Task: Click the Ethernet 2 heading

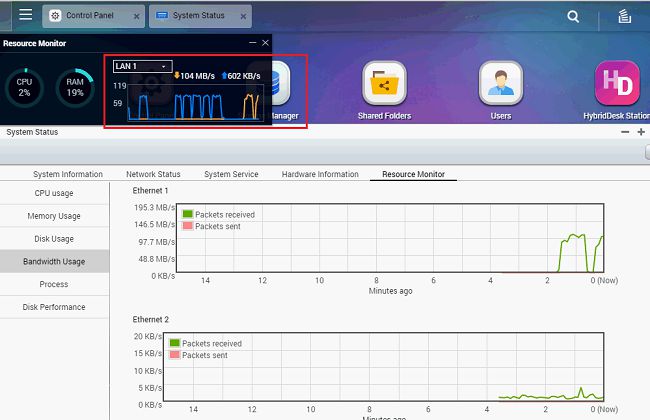Action: pos(150,320)
